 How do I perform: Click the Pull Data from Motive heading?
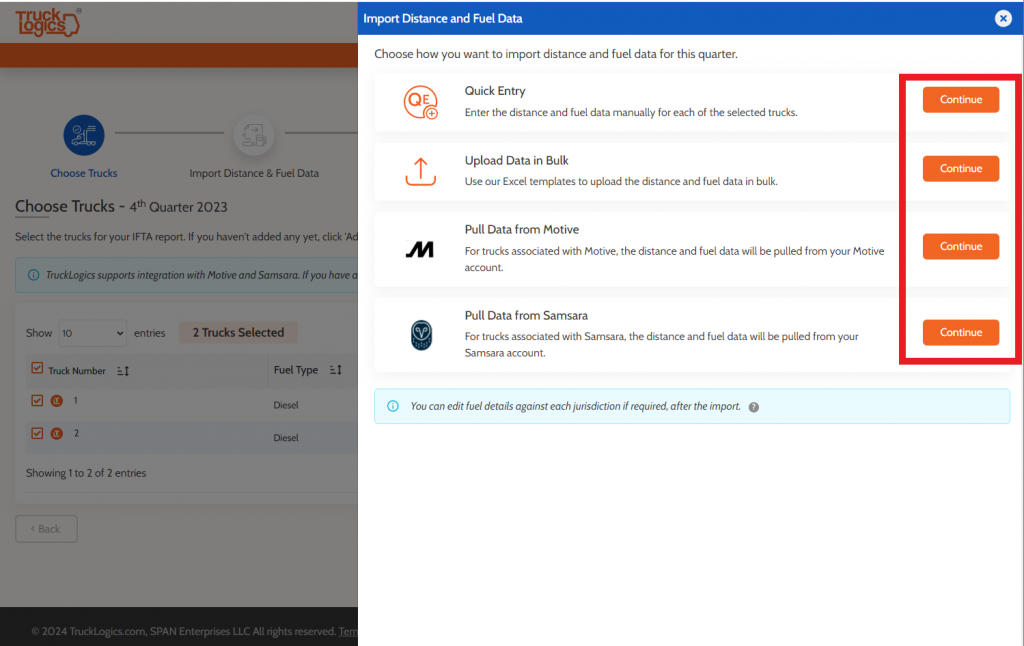522,229
